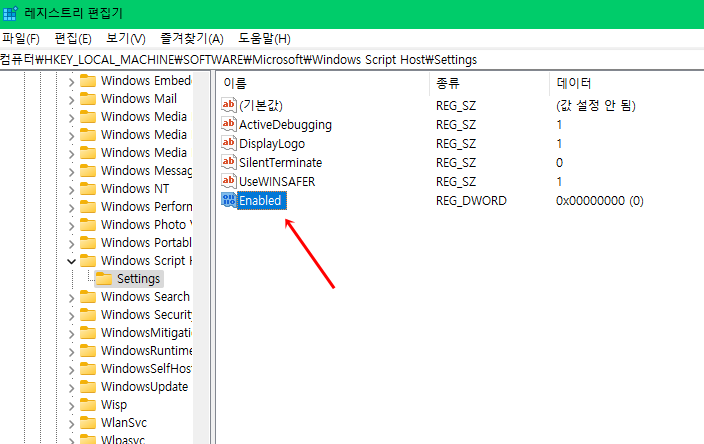Open the 보기(V) menu
This screenshot has height=444, width=704.
pyautogui.click(x=126, y=39)
